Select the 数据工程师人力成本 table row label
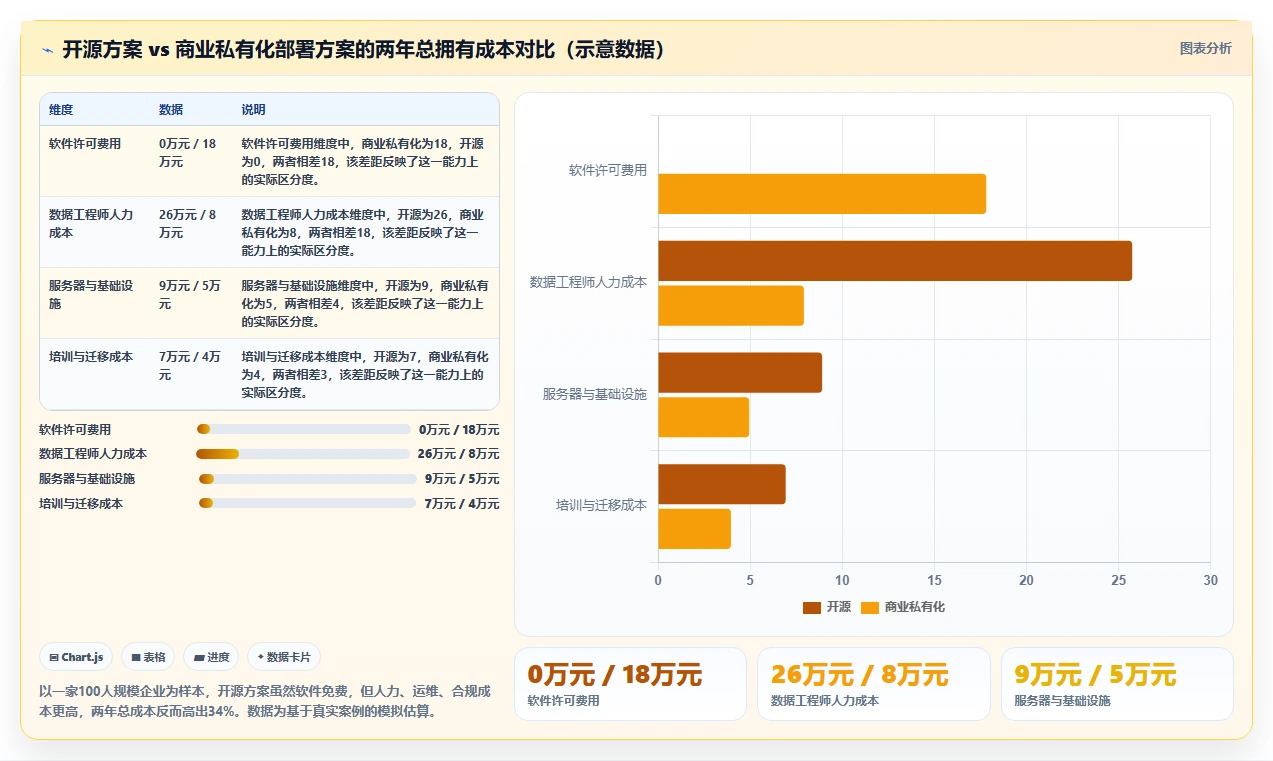Screen dimensions: 1273x761 (91, 224)
